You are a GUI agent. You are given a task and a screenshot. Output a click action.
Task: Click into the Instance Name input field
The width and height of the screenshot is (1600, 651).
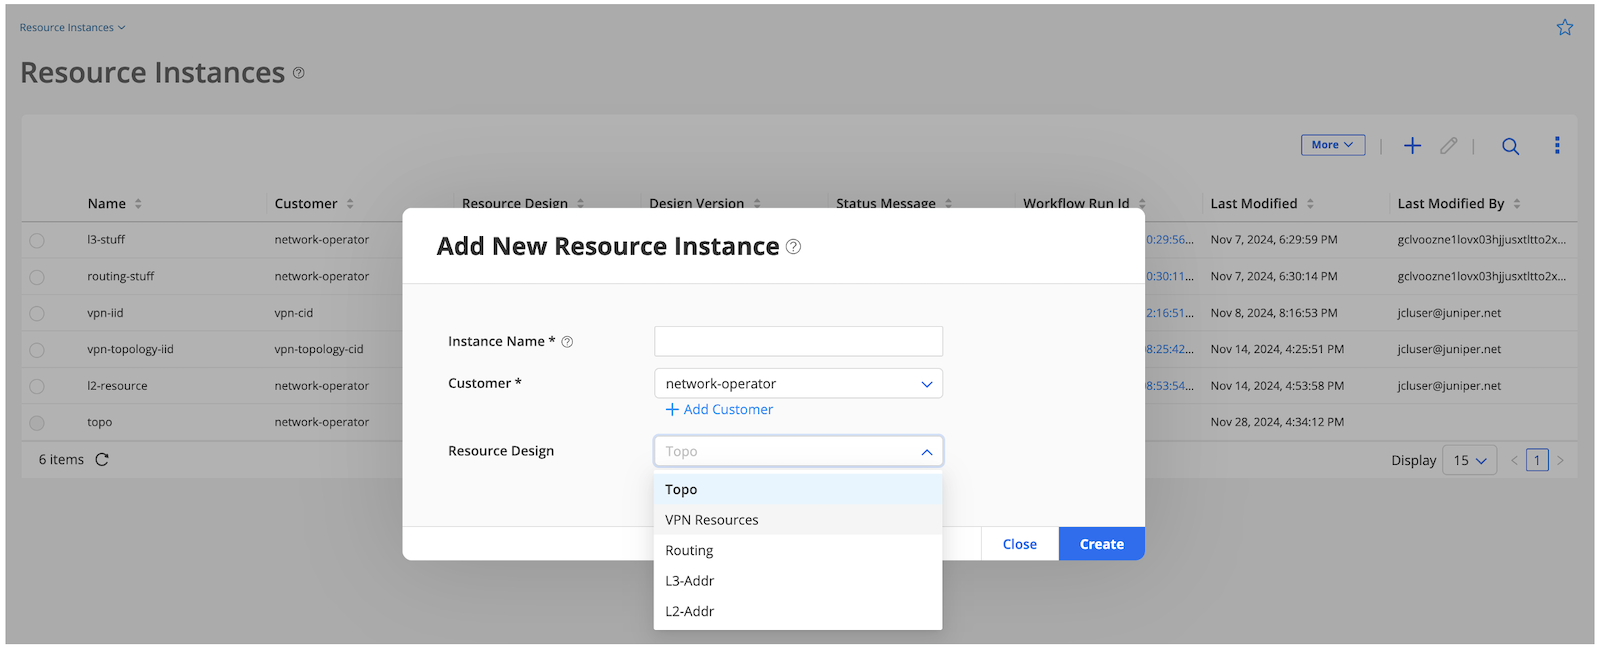(x=798, y=341)
